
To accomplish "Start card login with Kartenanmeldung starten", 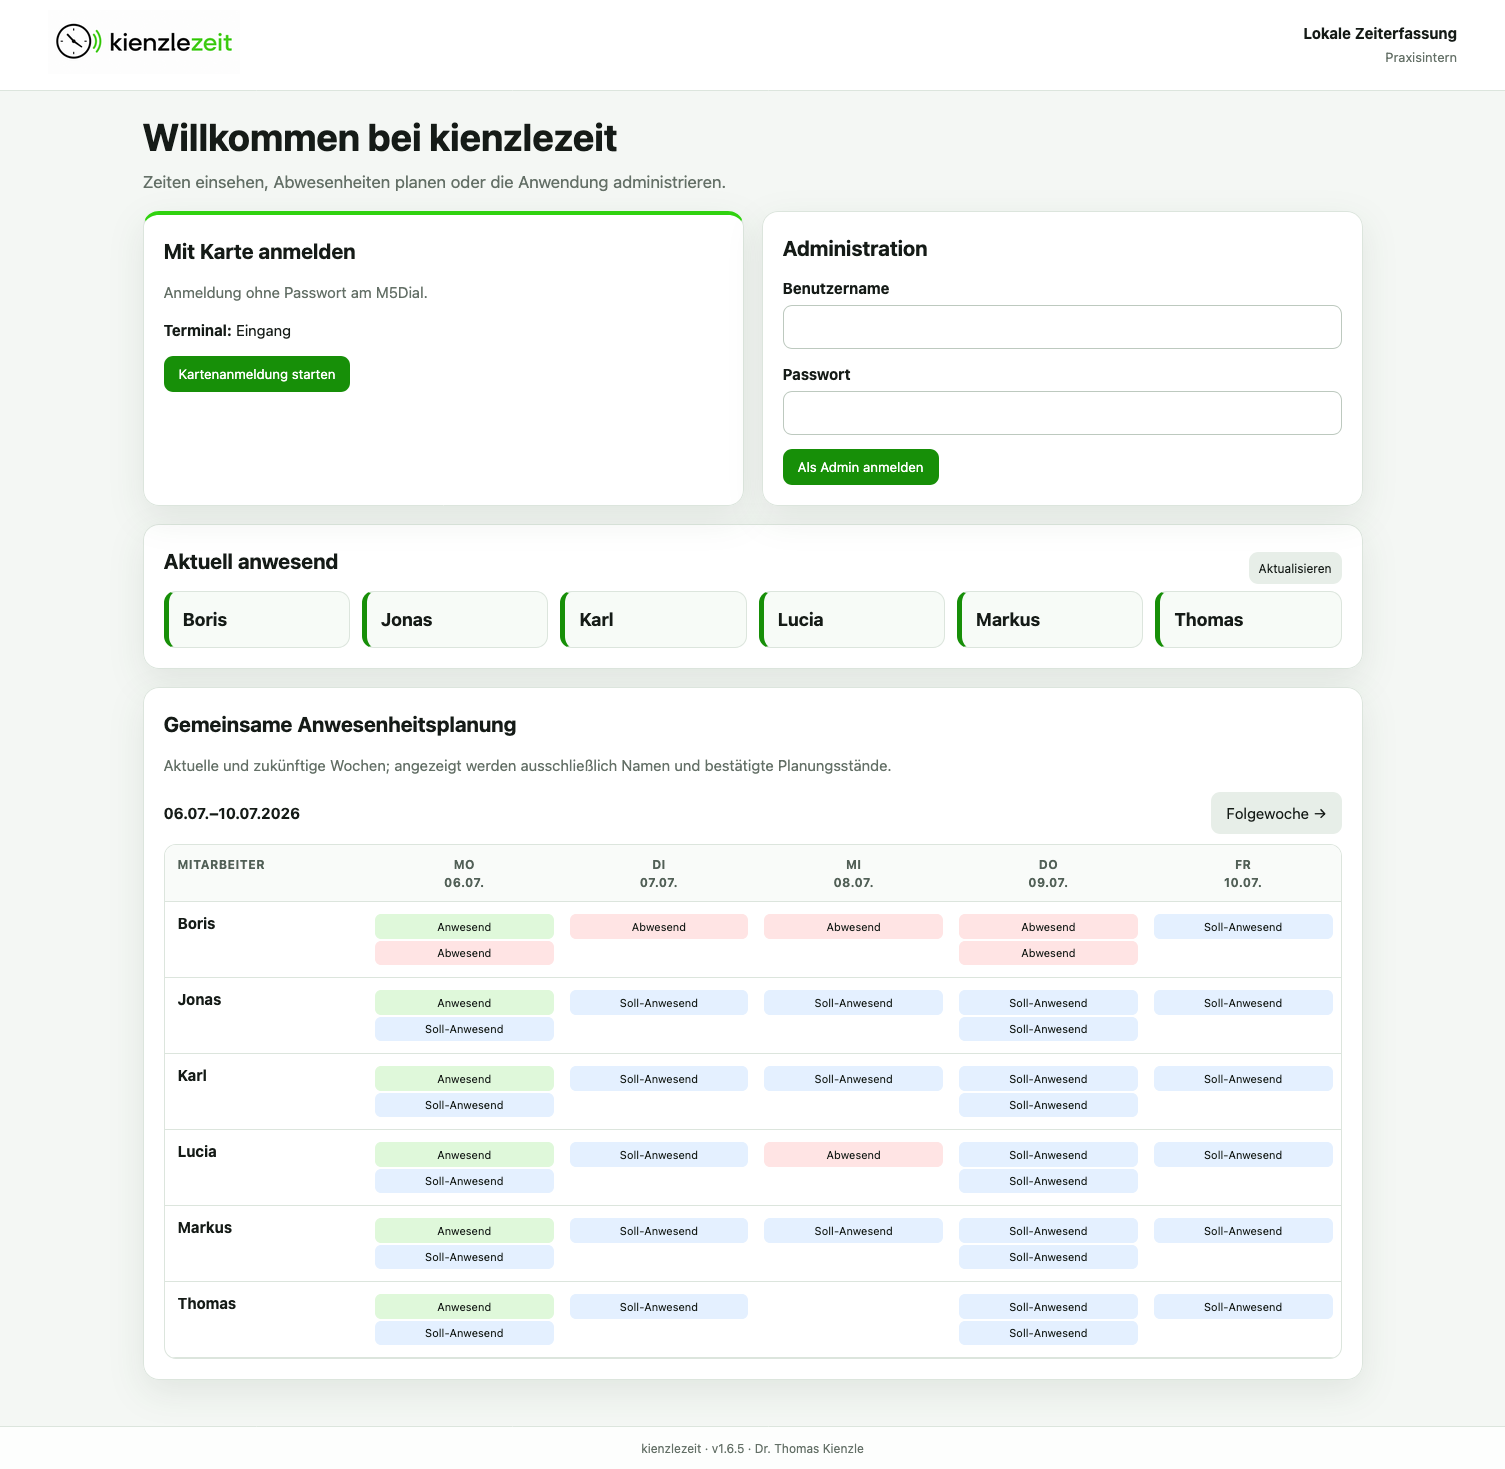I will [257, 374].
